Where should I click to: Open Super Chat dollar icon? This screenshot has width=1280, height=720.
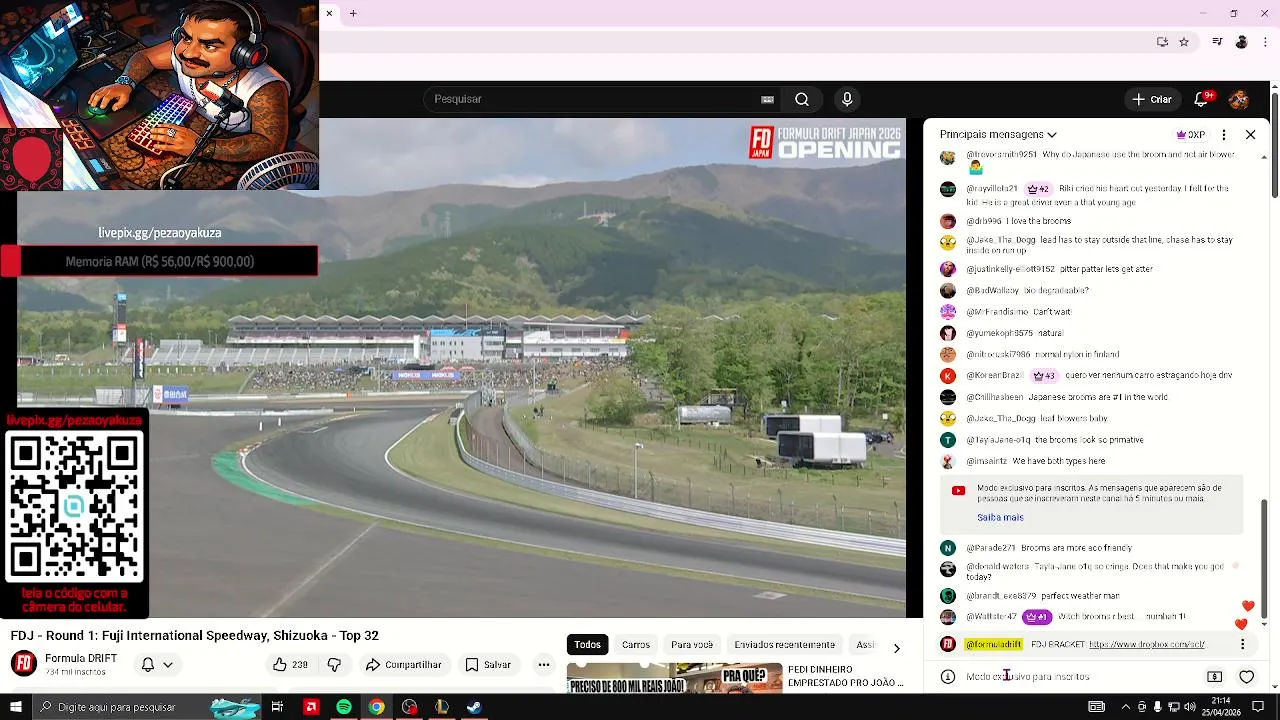point(1214,677)
